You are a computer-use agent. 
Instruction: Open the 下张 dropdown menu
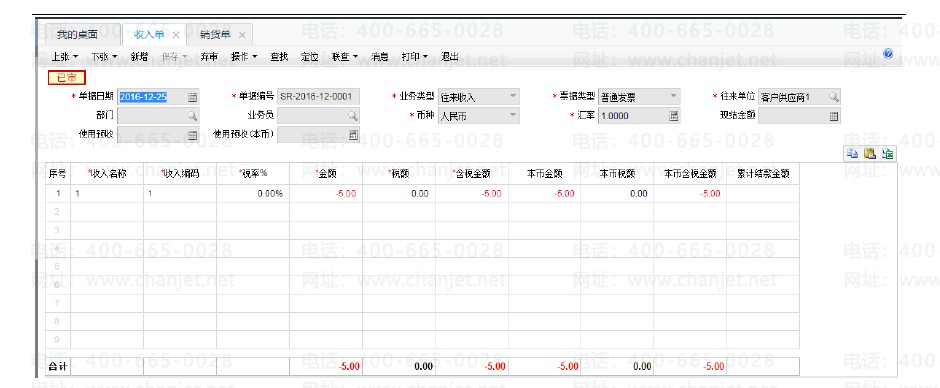click(104, 57)
